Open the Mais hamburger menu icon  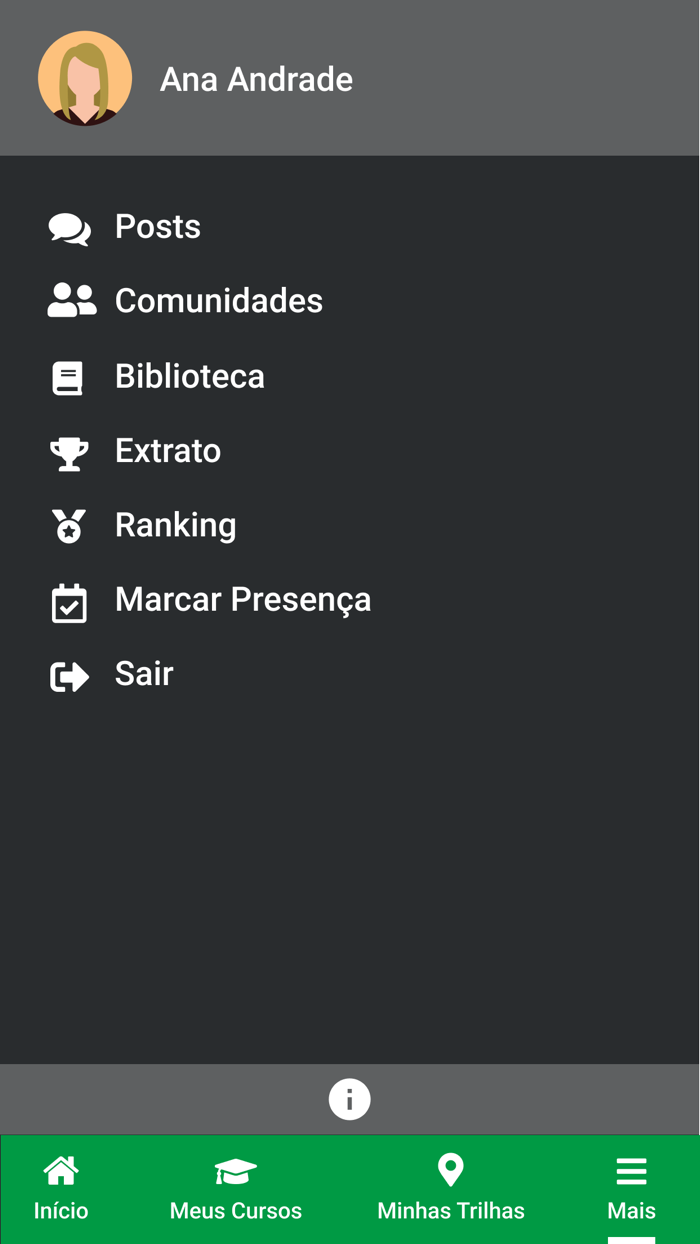tap(631, 1170)
